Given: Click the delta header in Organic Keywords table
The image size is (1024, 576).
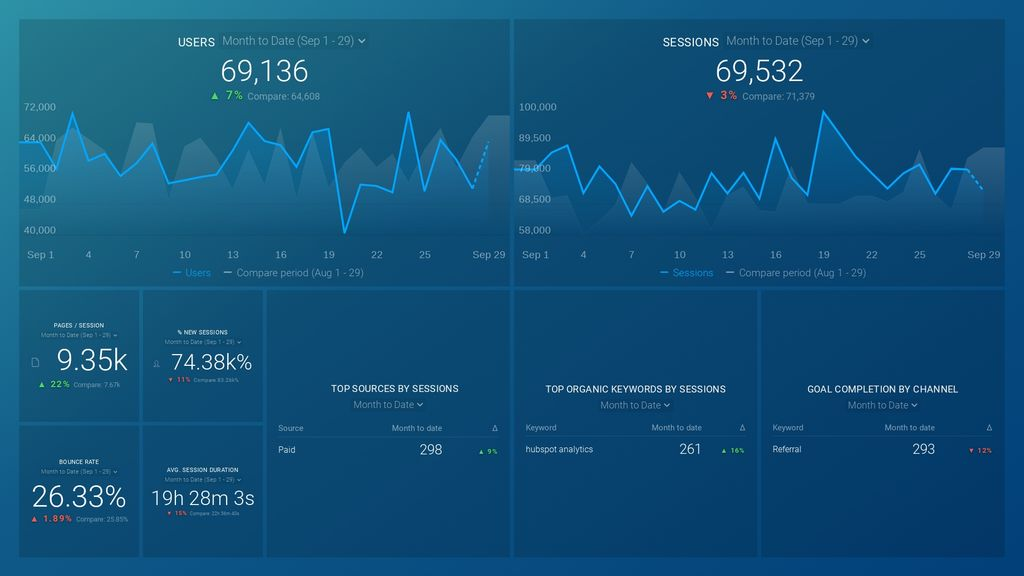Looking at the screenshot, I should pyautogui.click(x=742, y=428).
